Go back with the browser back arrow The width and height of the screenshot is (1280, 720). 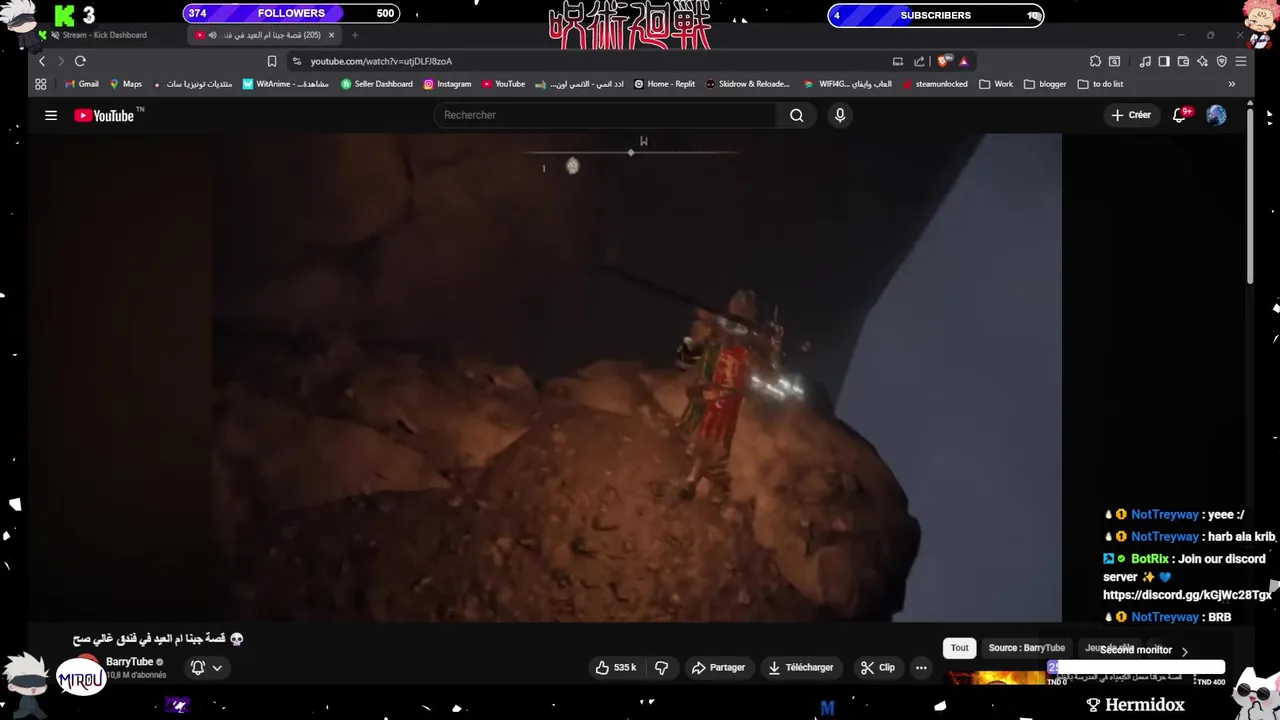tap(42, 61)
